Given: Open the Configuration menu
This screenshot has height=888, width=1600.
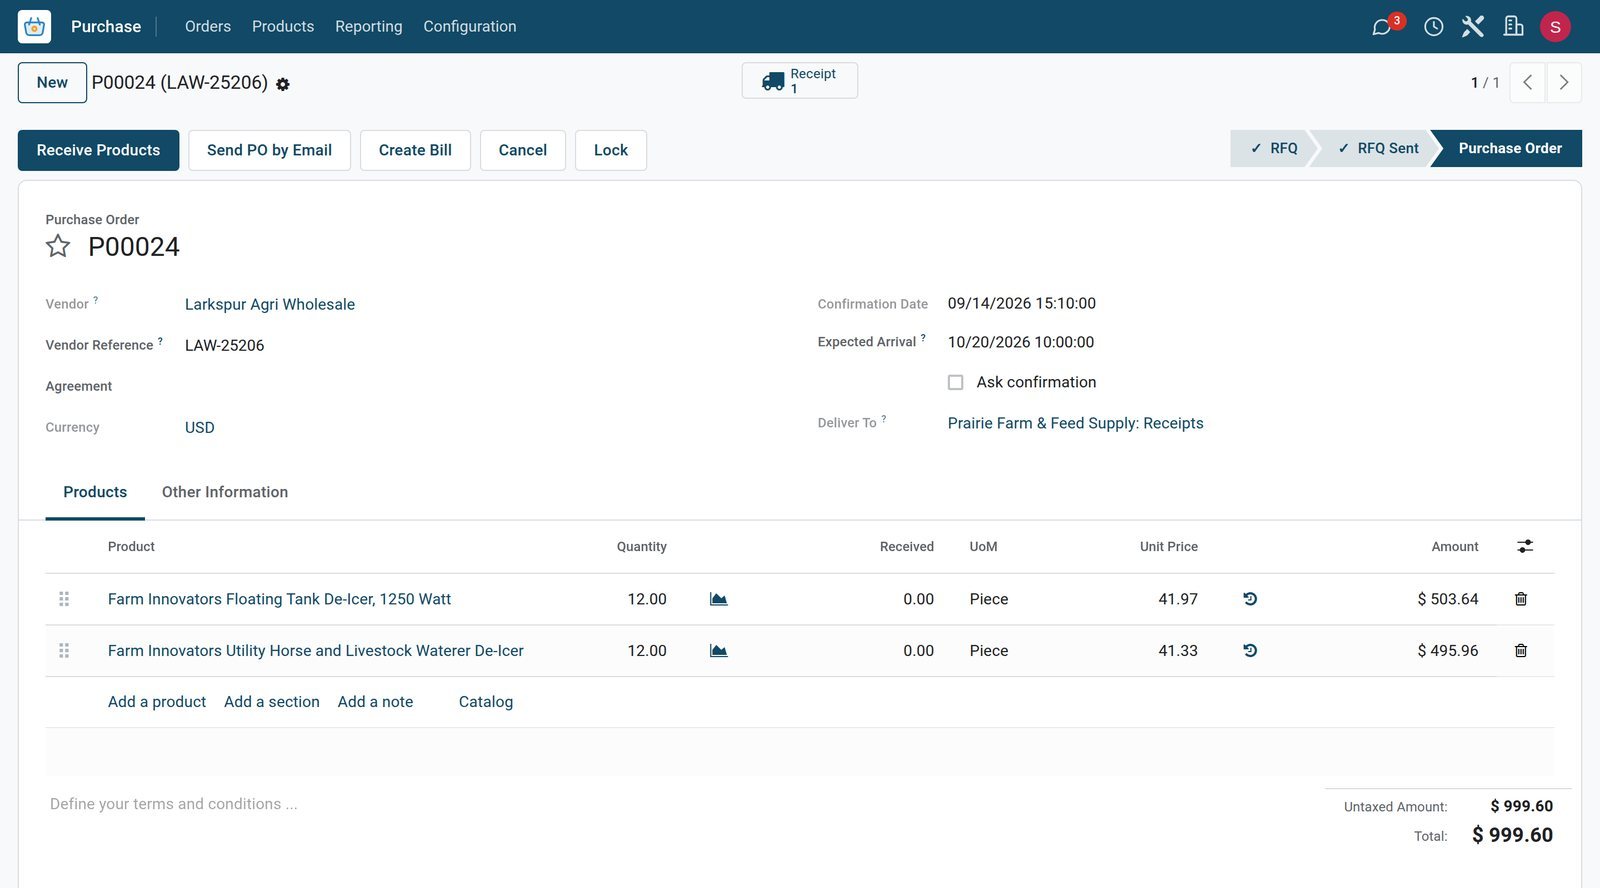Looking at the screenshot, I should 470,27.
